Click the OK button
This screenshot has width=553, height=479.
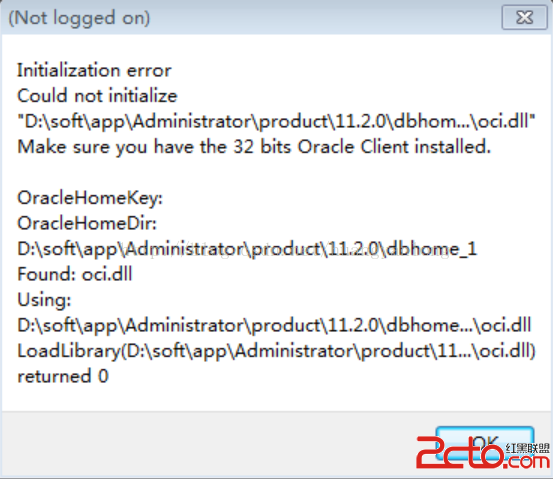[x=485, y=443]
